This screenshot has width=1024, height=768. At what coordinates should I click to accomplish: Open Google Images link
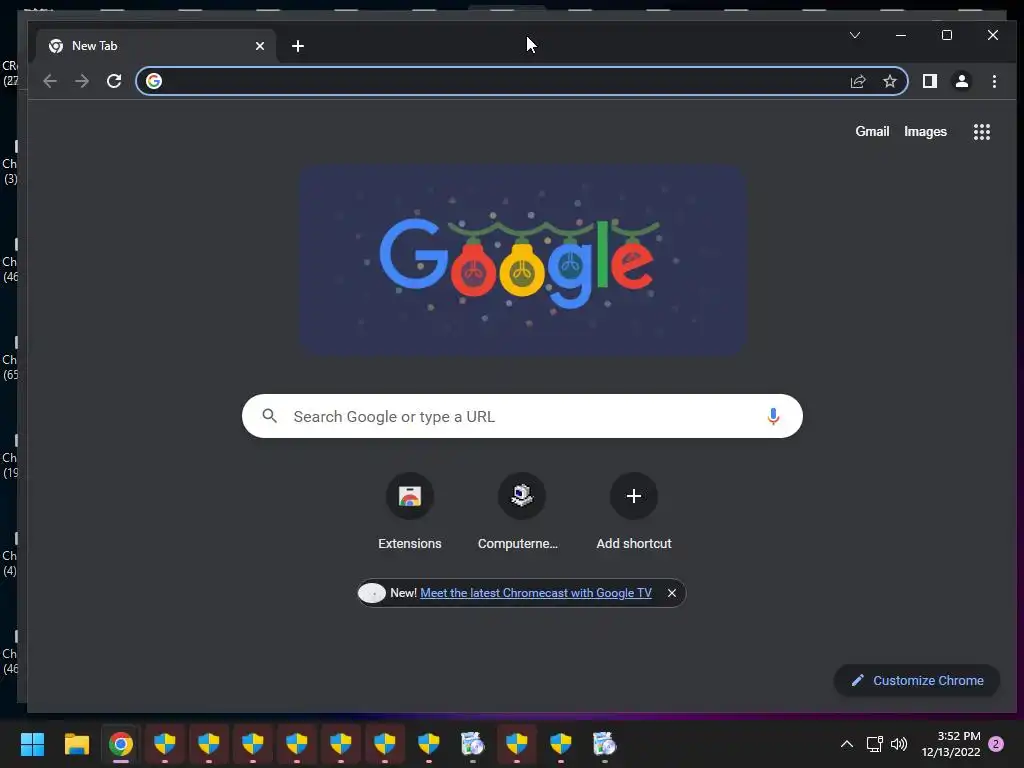[925, 131]
